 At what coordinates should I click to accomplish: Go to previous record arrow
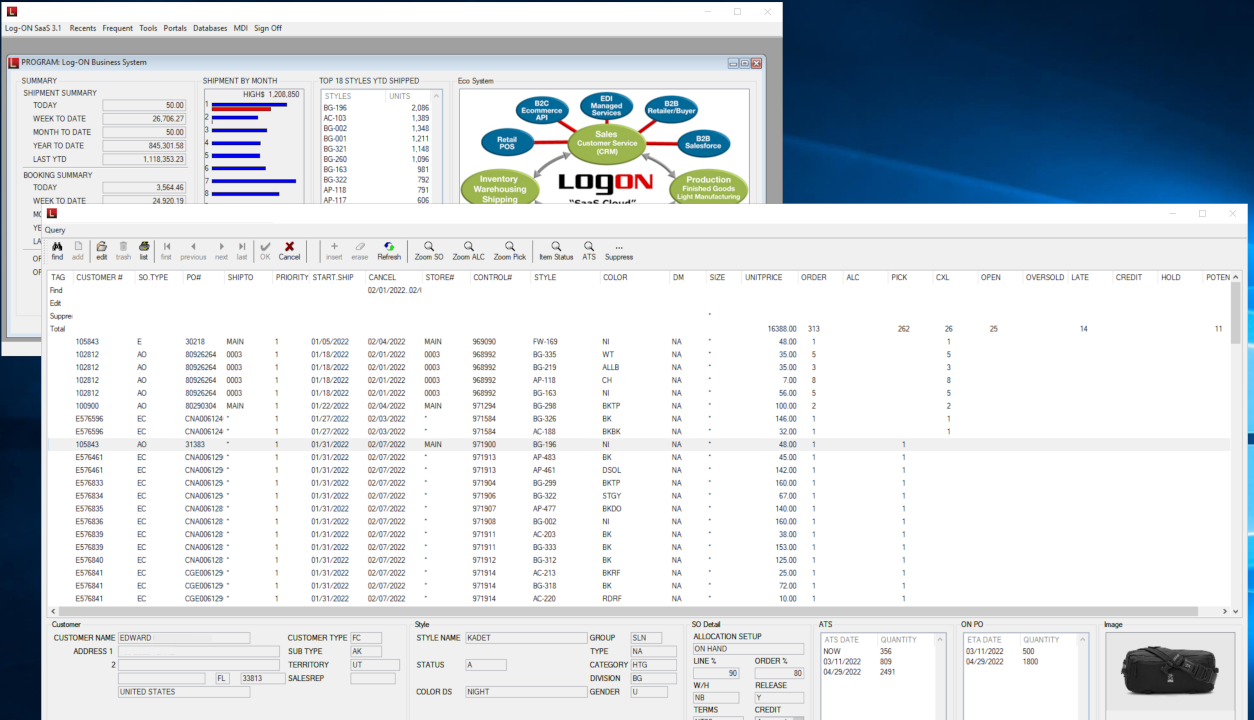click(193, 246)
